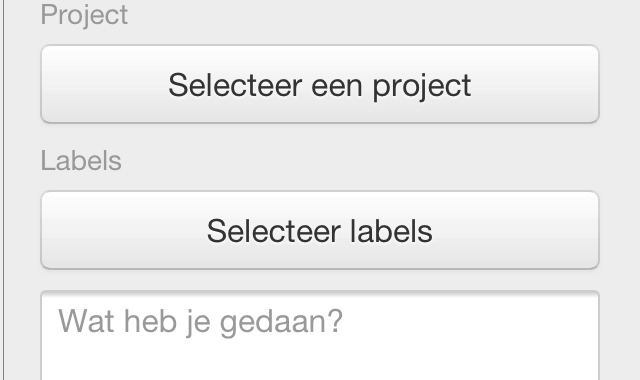
Task: Expand the label selection list
Action: click(320, 230)
